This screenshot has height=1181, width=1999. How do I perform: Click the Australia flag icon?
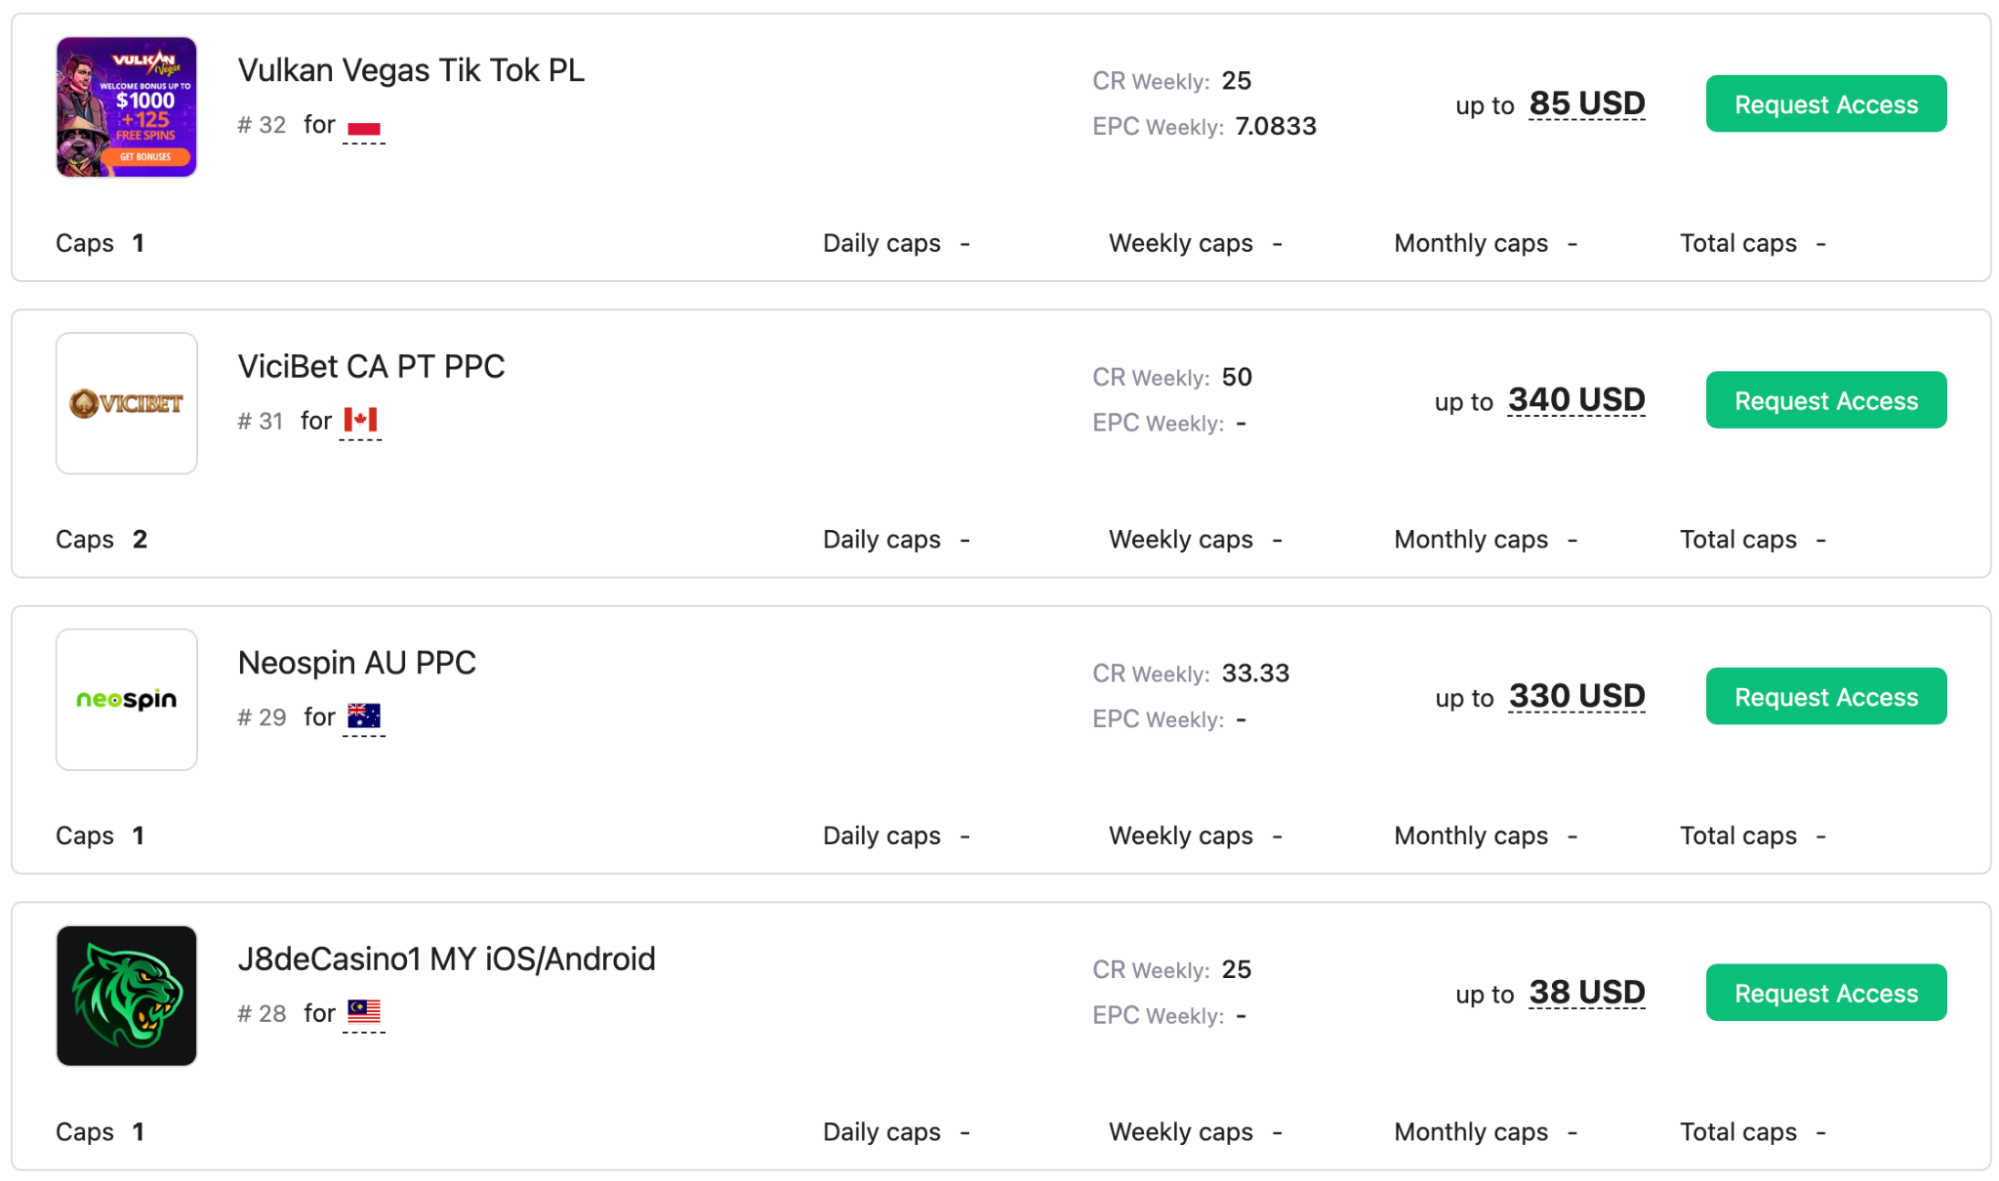point(364,716)
